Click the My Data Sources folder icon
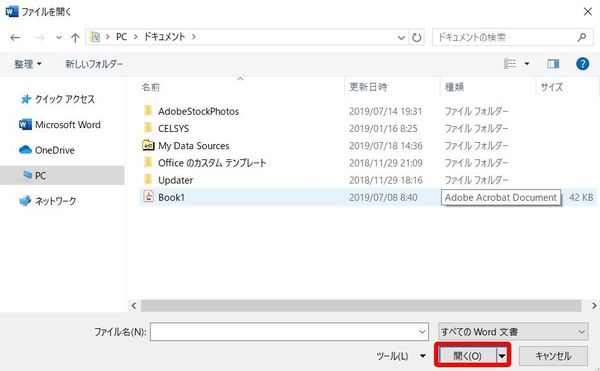 [x=148, y=145]
